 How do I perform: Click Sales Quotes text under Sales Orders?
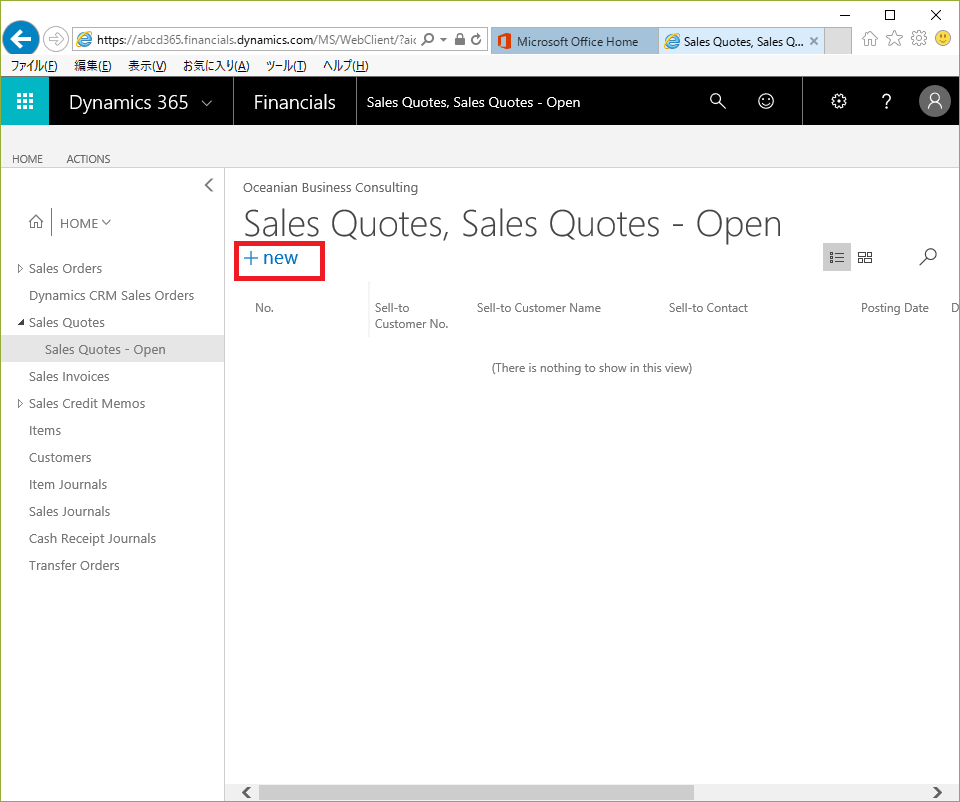[x=67, y=322]
